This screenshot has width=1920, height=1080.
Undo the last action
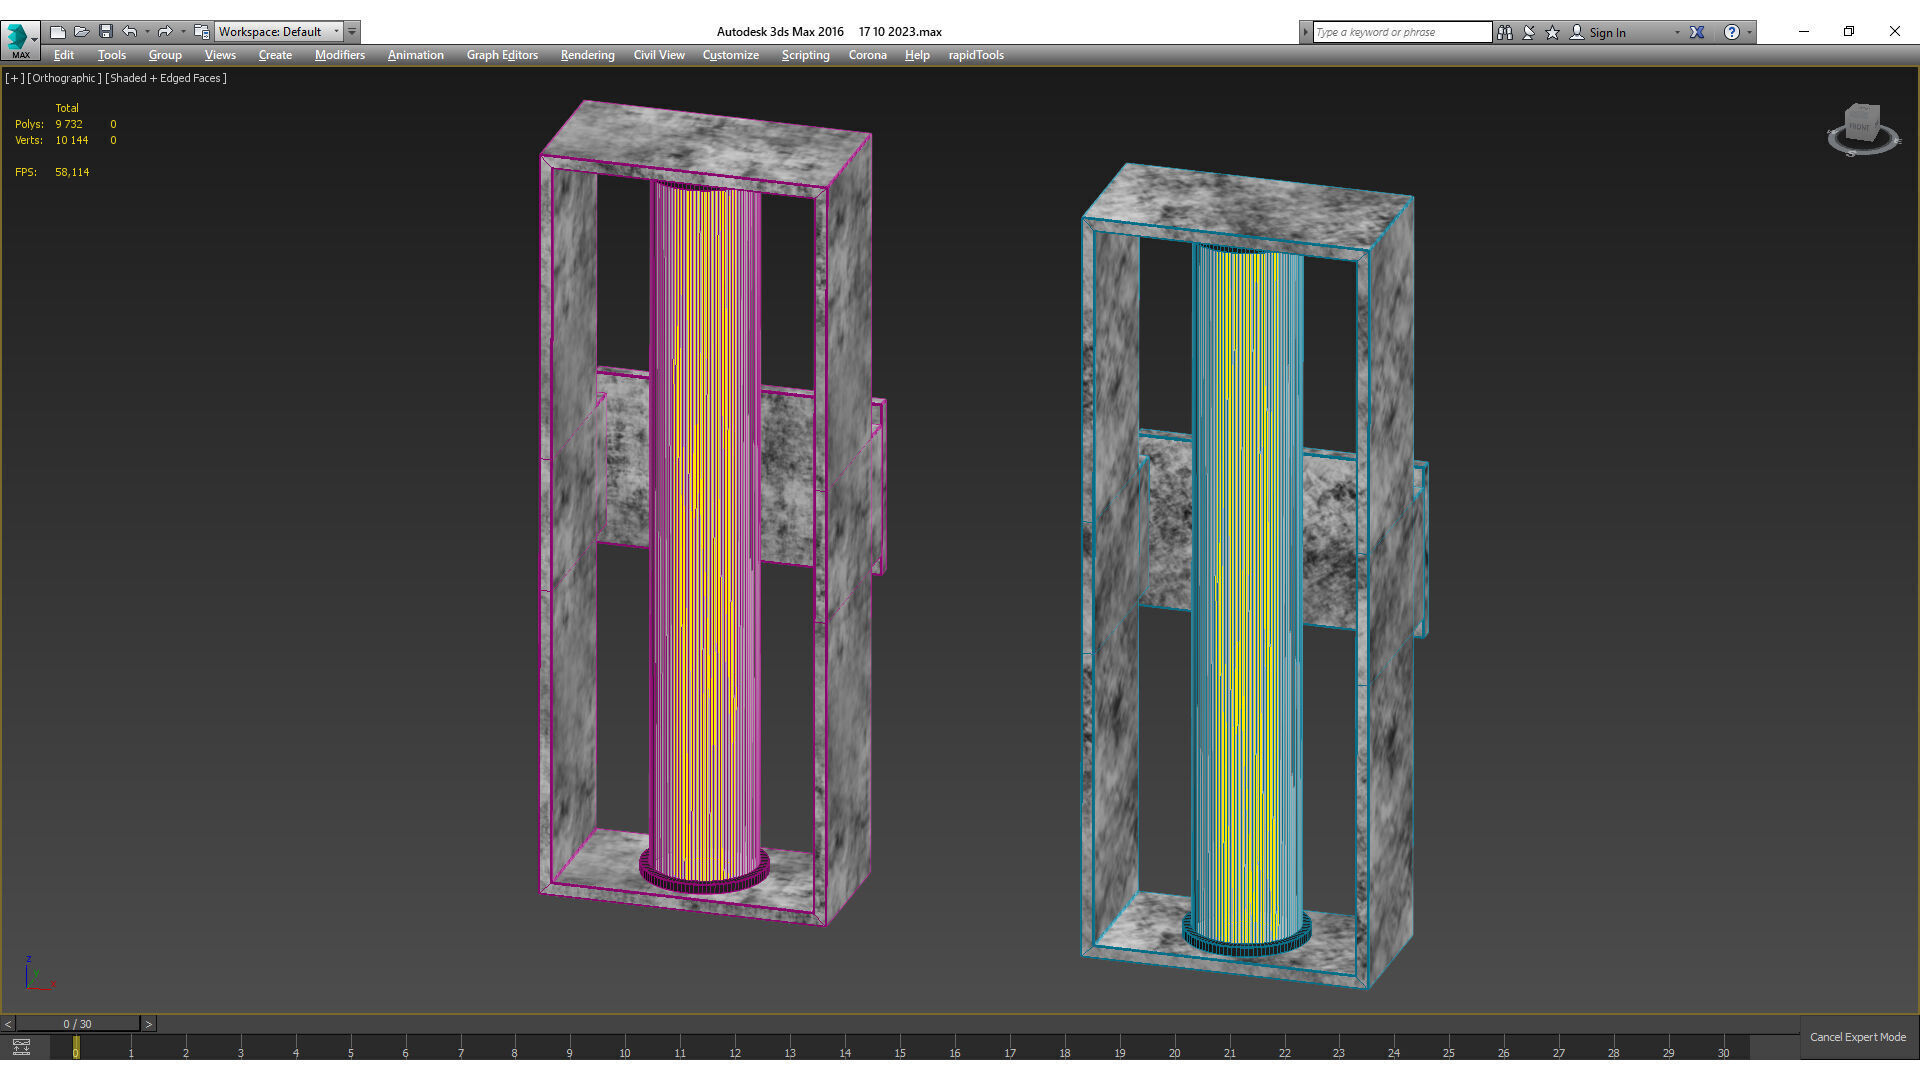click(130, 32)
